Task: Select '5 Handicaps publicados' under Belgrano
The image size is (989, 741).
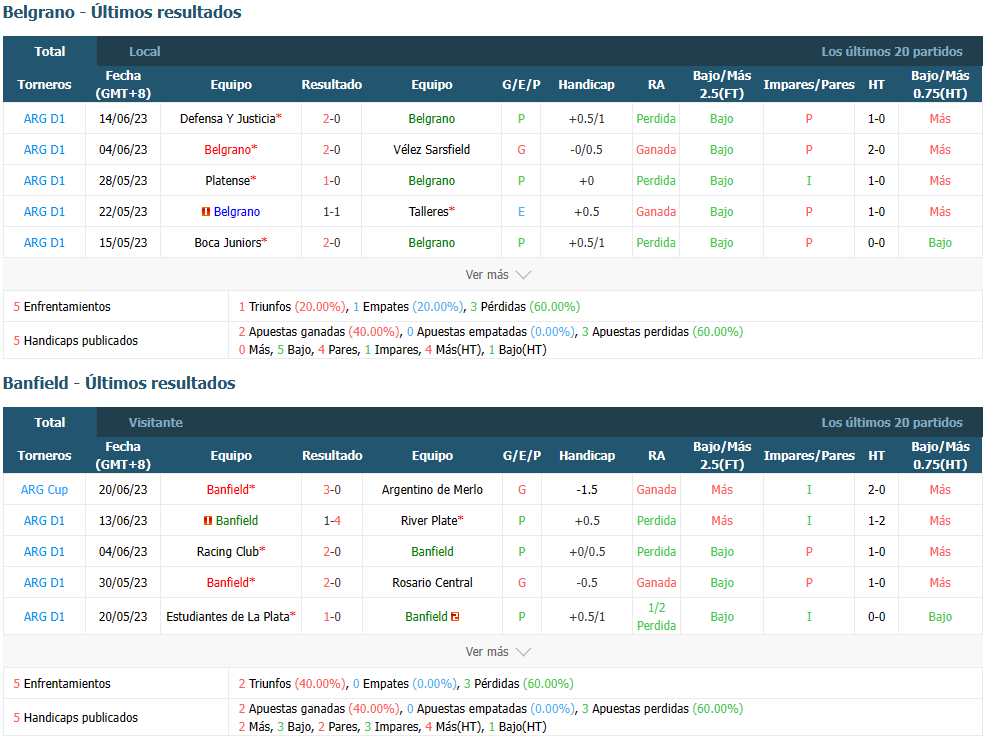Action: 76,341
